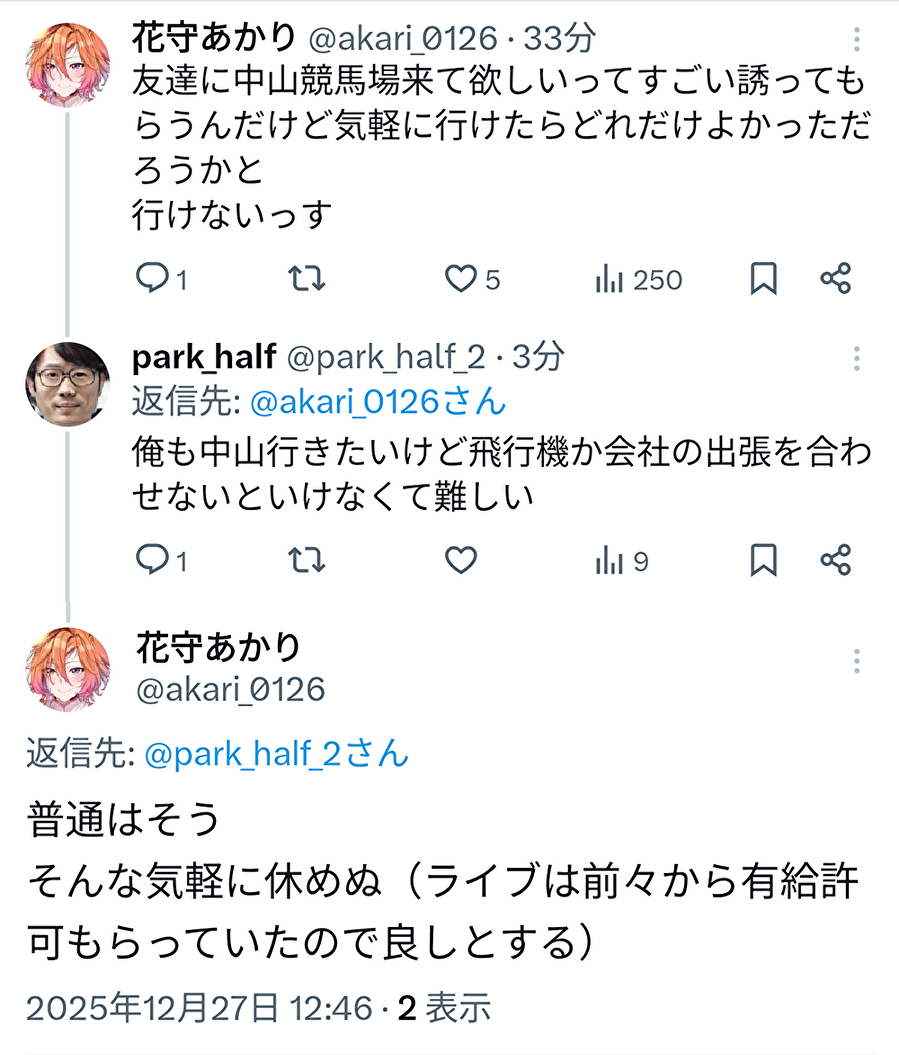Reply to park_half's tweet
Image resolution: width=899 pixels, height=1055 pixels.
click(x=152, y=561)
